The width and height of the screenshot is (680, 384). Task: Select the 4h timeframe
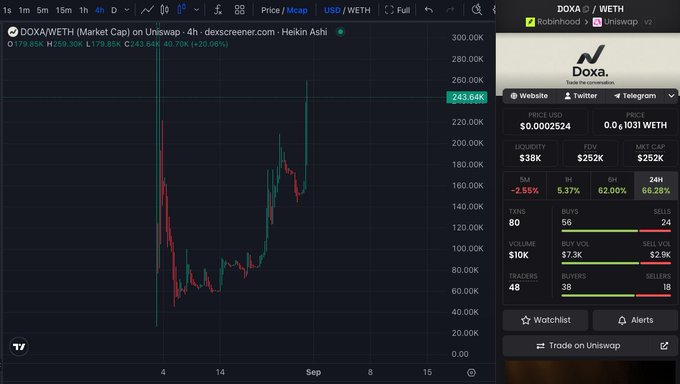100,10
